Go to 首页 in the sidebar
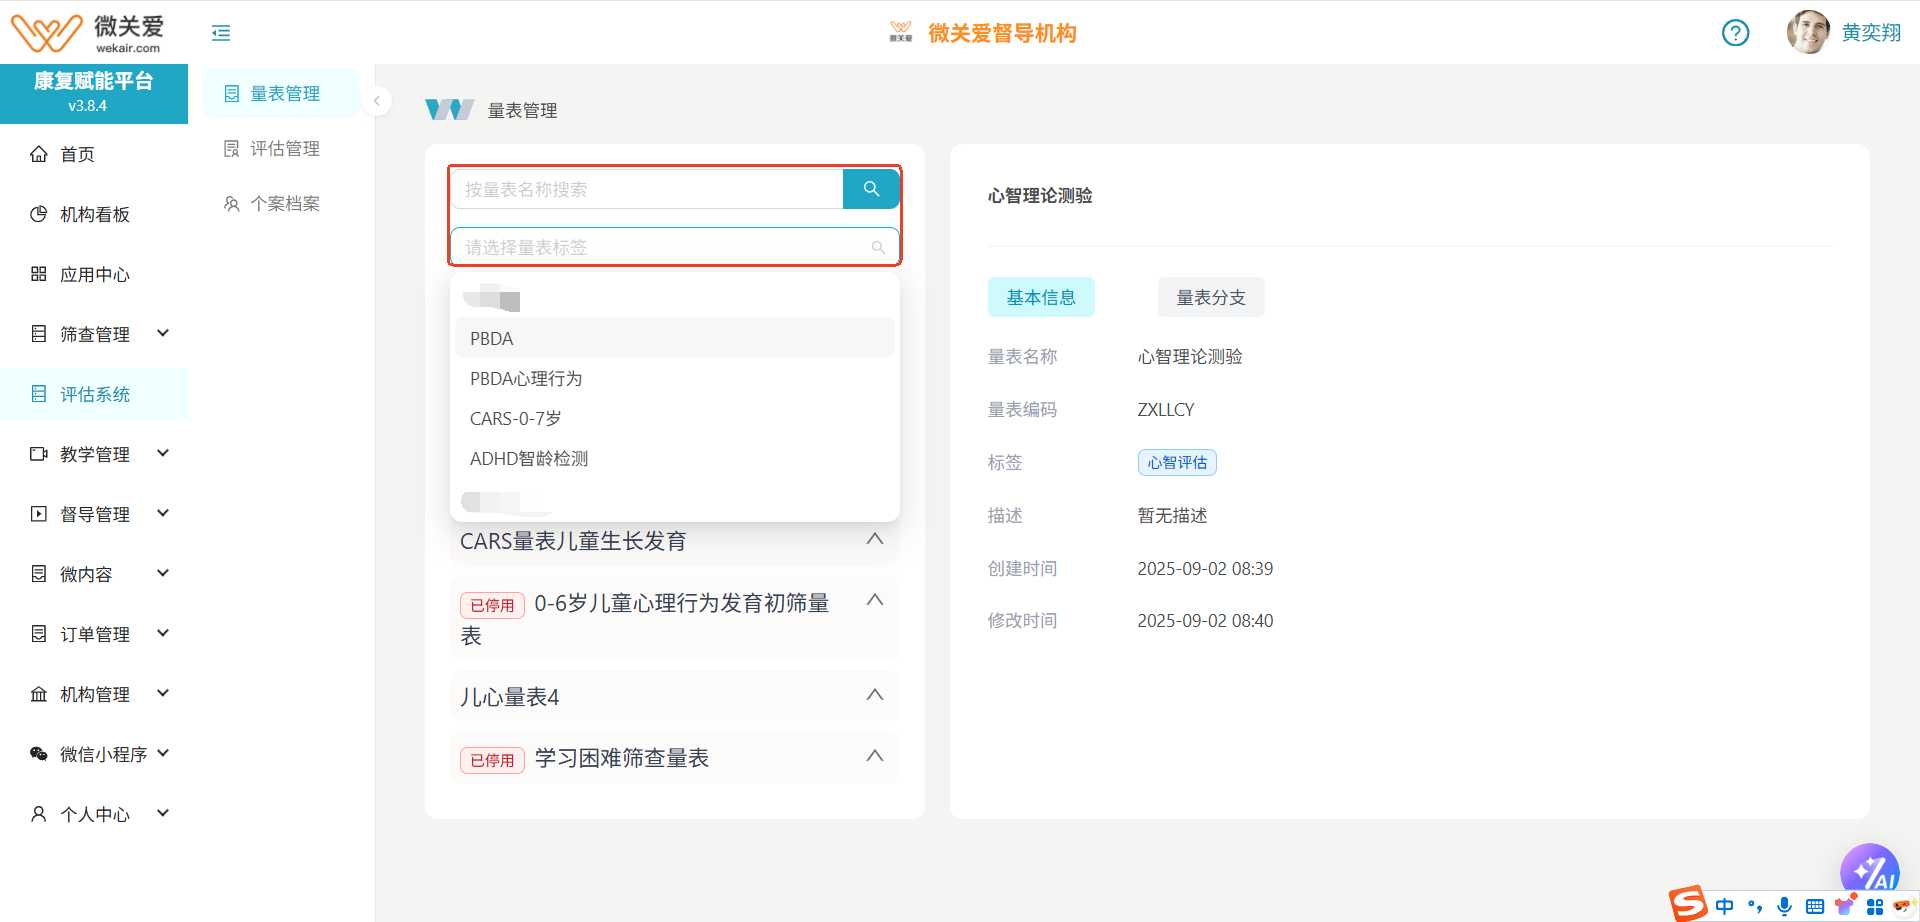This screenshot has width=1920, height=922. 77,154
